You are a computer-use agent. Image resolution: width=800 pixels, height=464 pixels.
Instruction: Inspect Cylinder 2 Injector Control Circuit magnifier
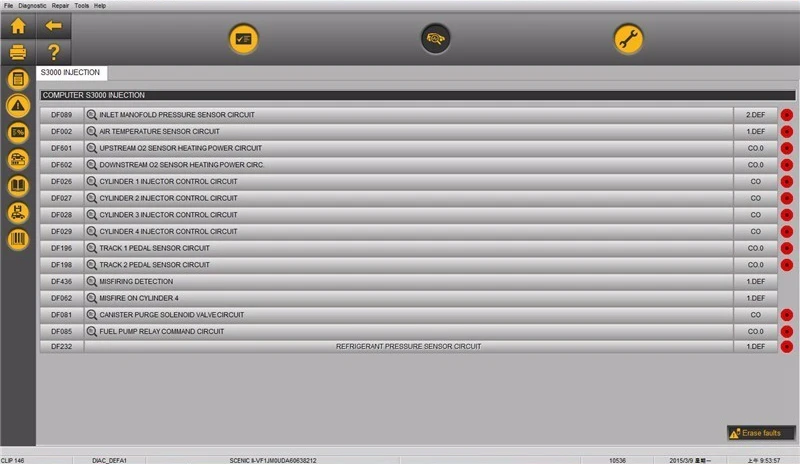(x=91, y=198)
